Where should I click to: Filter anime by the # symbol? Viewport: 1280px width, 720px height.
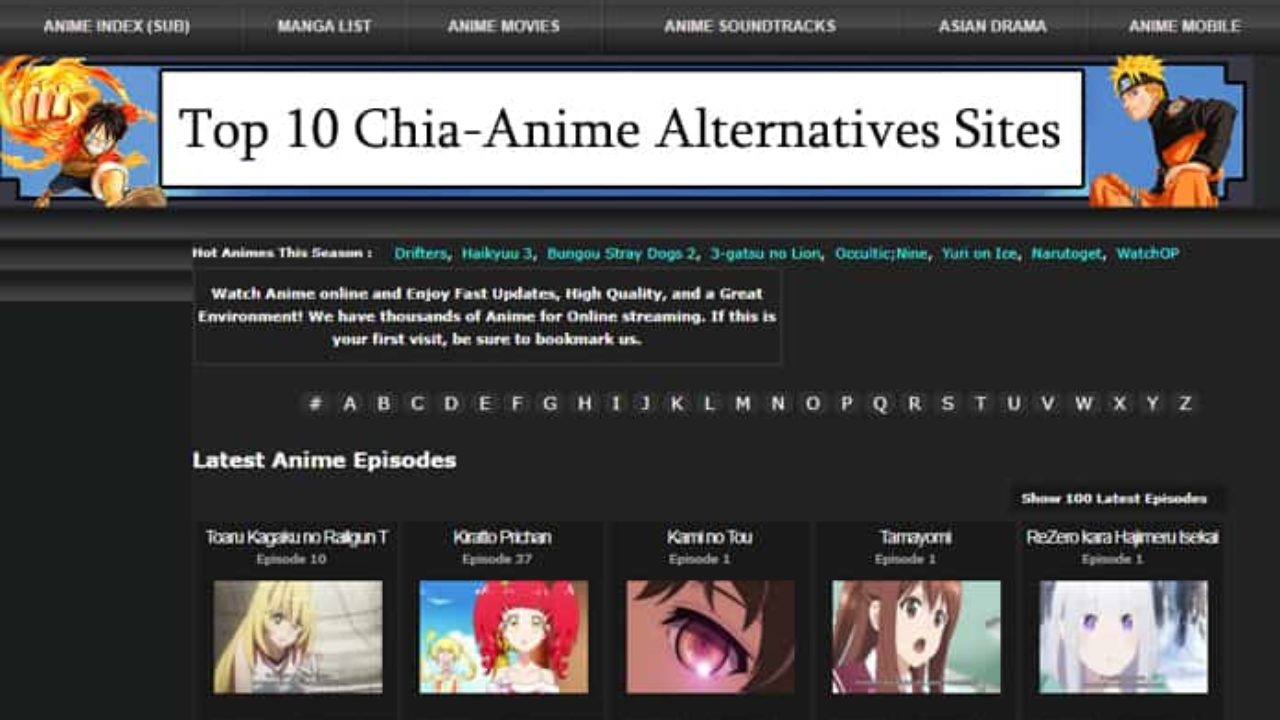tap(315, 404)
